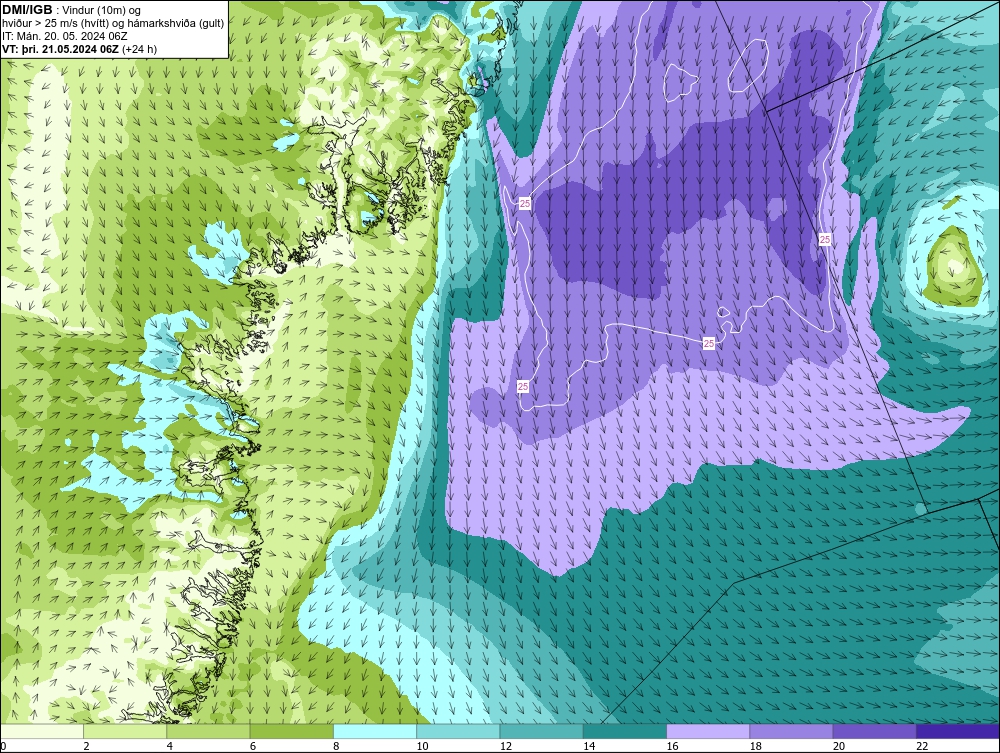
Task: Select the 6–8 m/s dark green legend swatch
Action: (291, 731)
